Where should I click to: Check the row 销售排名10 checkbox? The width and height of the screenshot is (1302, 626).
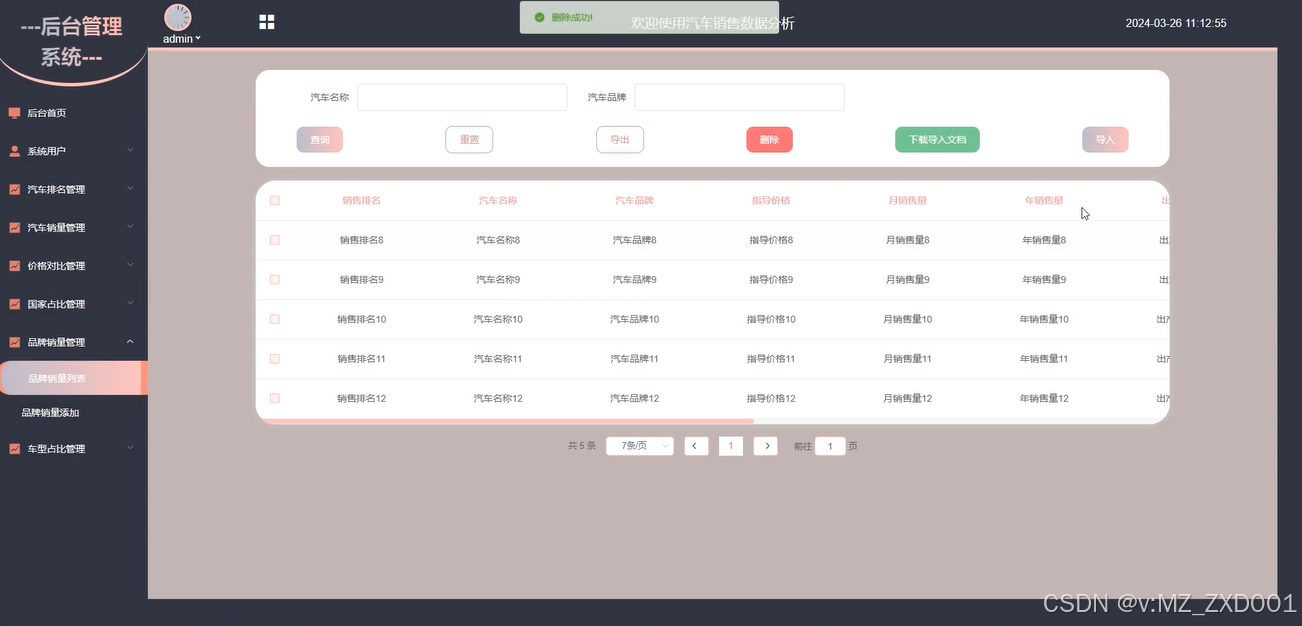(x=275, y=319)
